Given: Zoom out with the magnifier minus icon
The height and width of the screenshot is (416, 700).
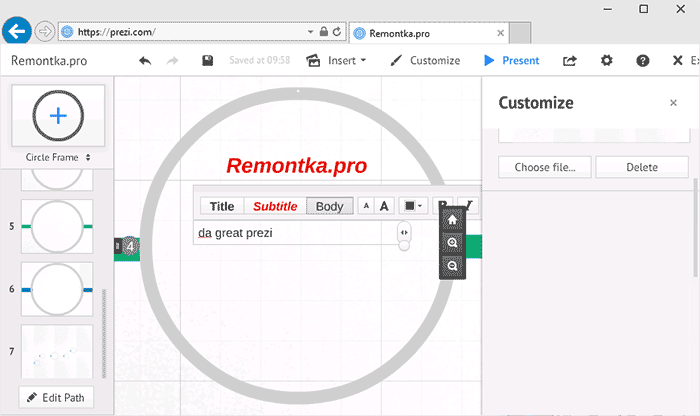Looking at the screenshot, I should [x=452, y=266].
